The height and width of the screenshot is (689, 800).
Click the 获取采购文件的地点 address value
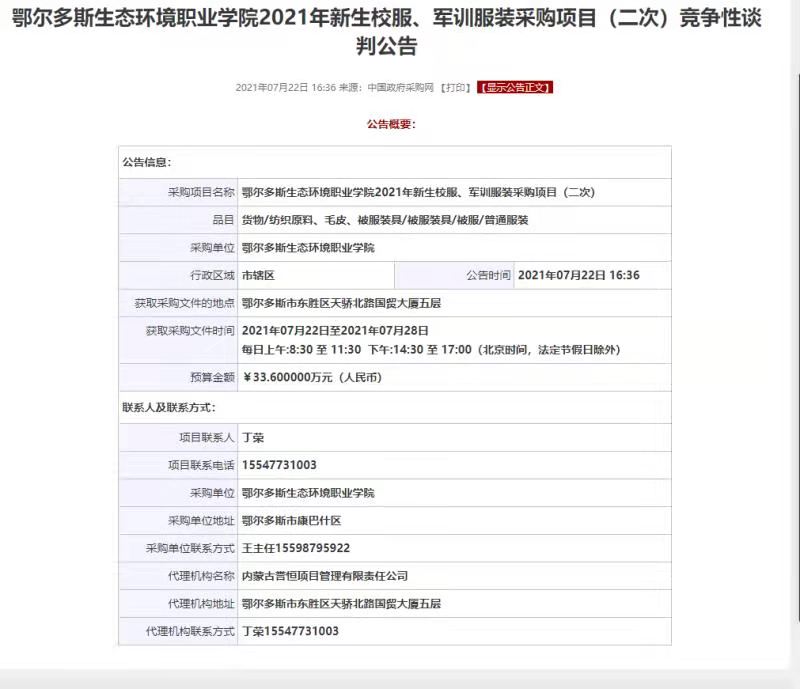point(341,302)
